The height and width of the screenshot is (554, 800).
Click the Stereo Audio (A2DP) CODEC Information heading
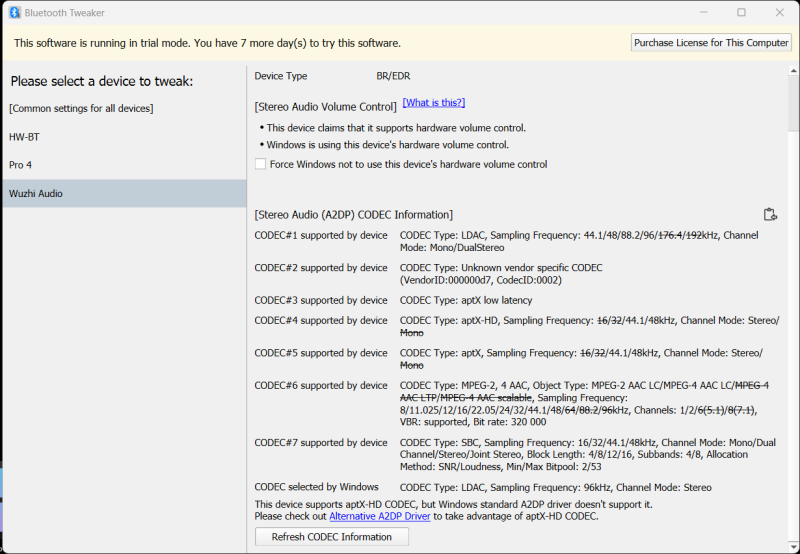[x=354, y=215]
